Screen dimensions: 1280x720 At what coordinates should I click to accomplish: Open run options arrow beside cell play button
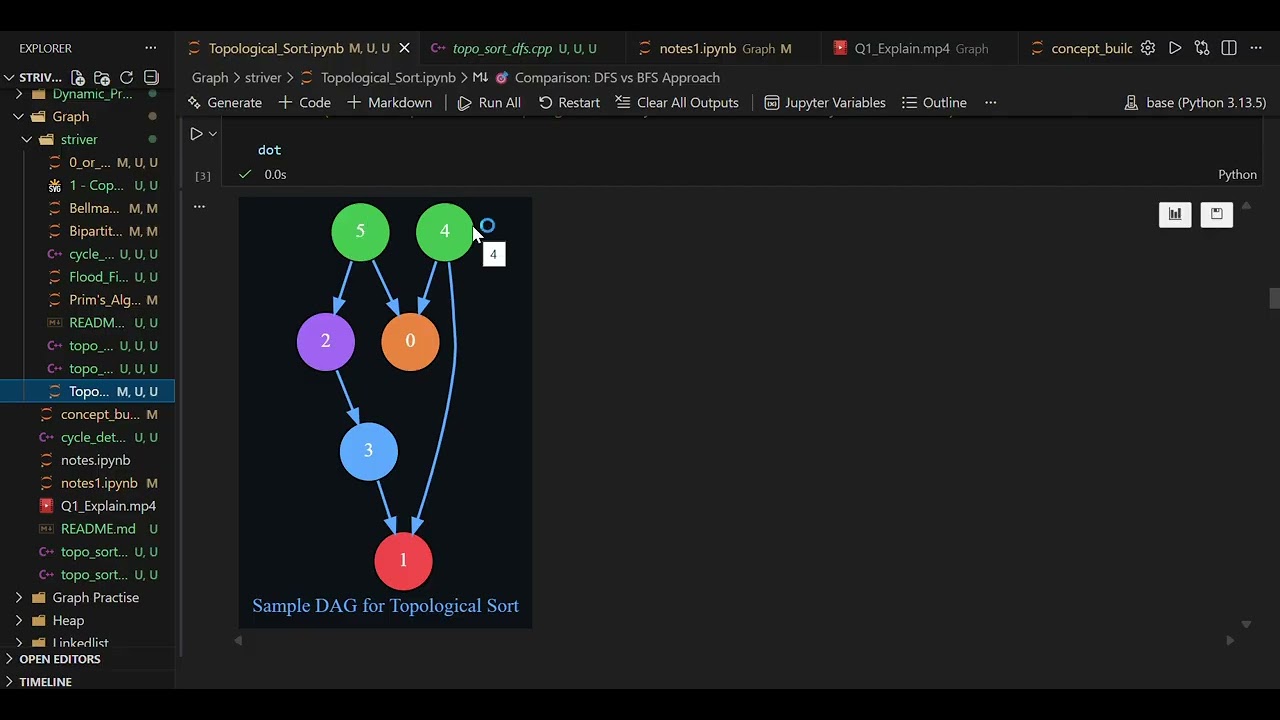click(212, 134)
